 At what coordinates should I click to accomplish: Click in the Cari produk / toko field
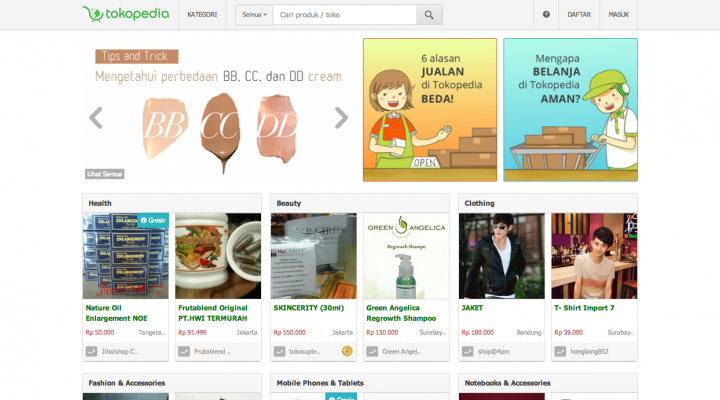click(x=344, y=15)
